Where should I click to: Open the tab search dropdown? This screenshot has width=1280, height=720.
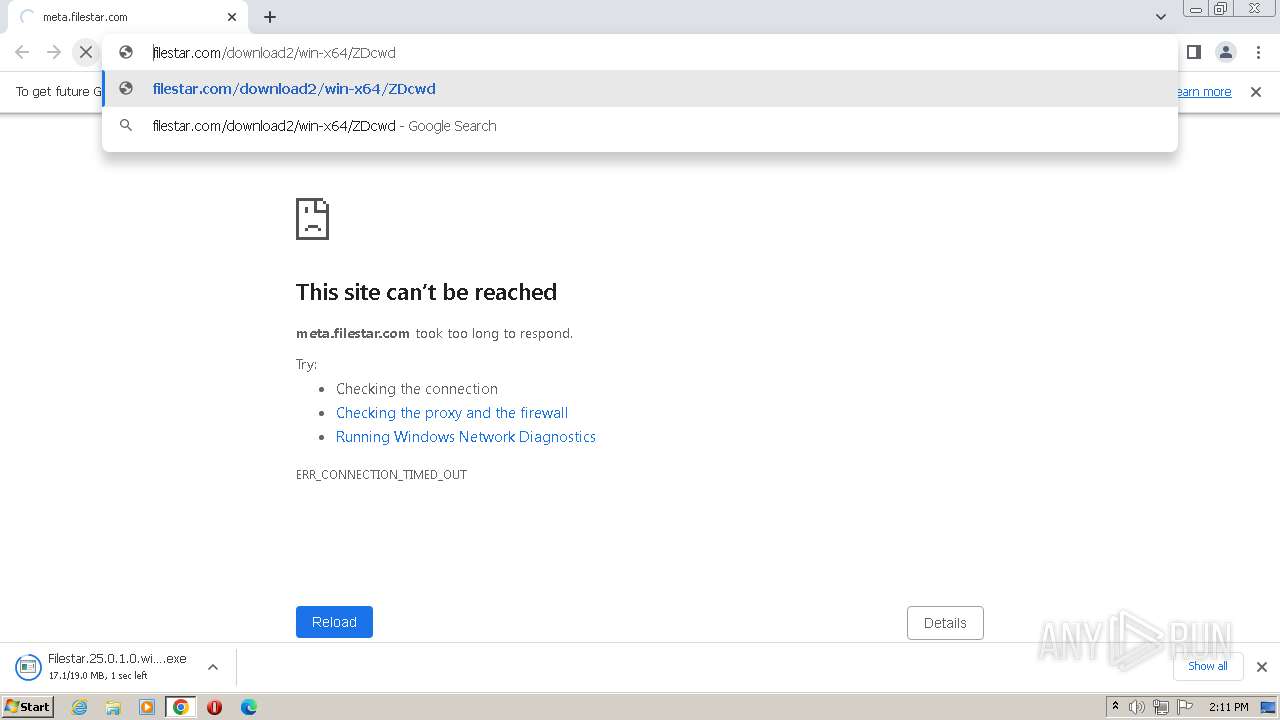tap(1160, 17)
